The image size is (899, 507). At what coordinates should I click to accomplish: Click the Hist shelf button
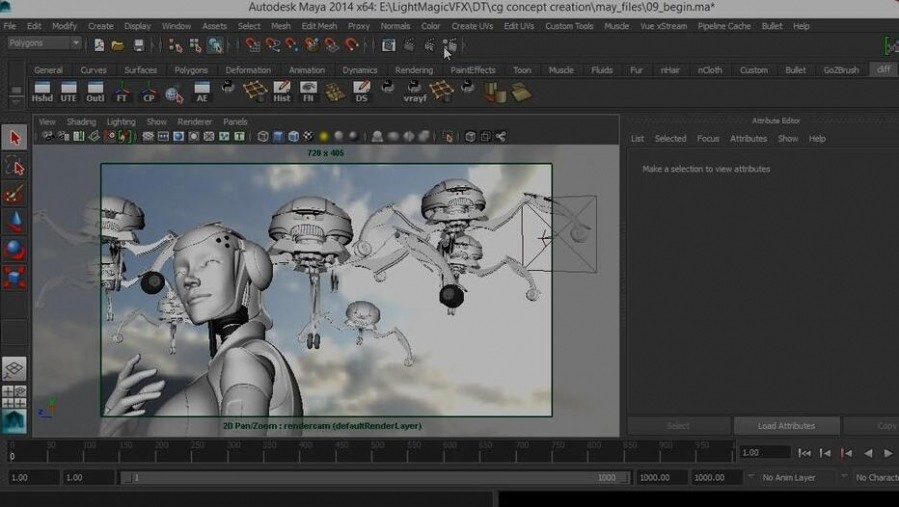[282, 92]
